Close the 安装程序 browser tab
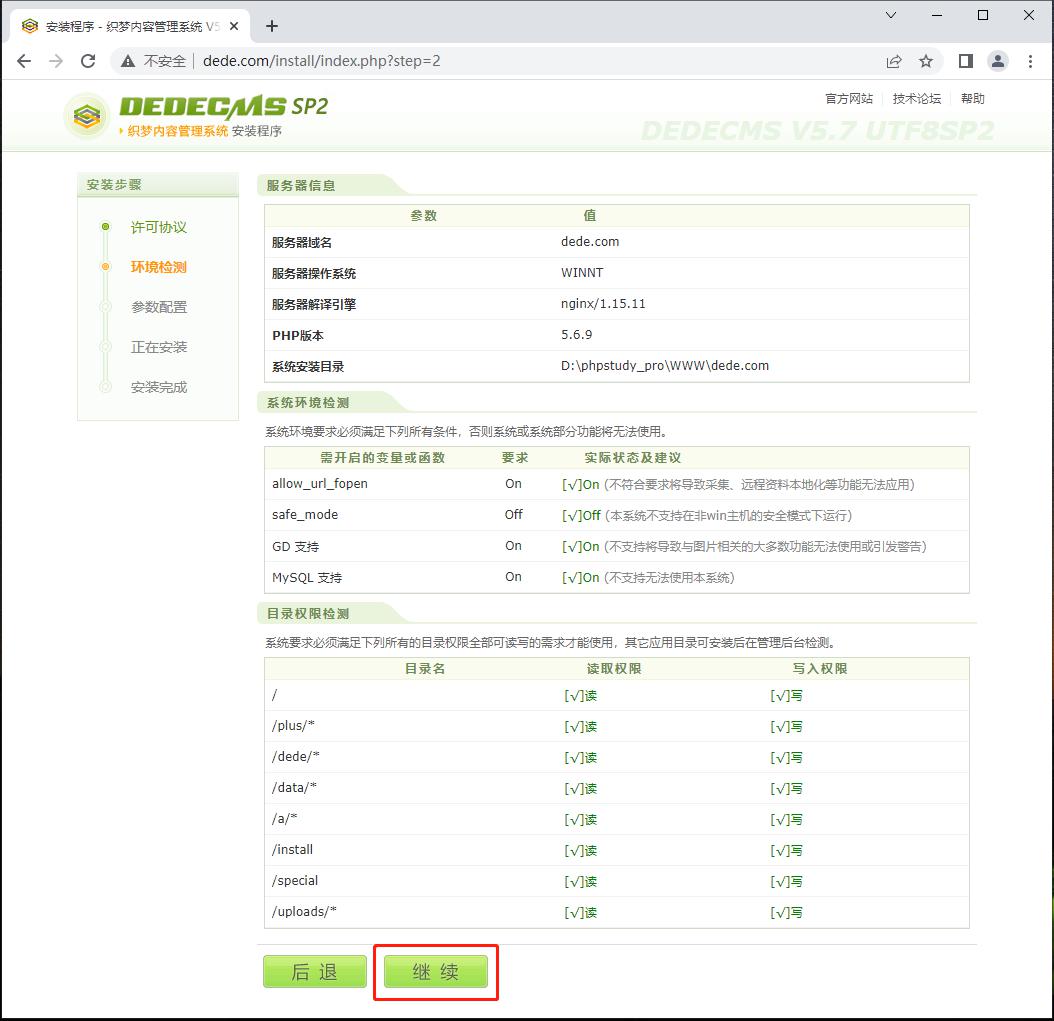This screenshot has height=1021, width=1054. click(234, 26)
